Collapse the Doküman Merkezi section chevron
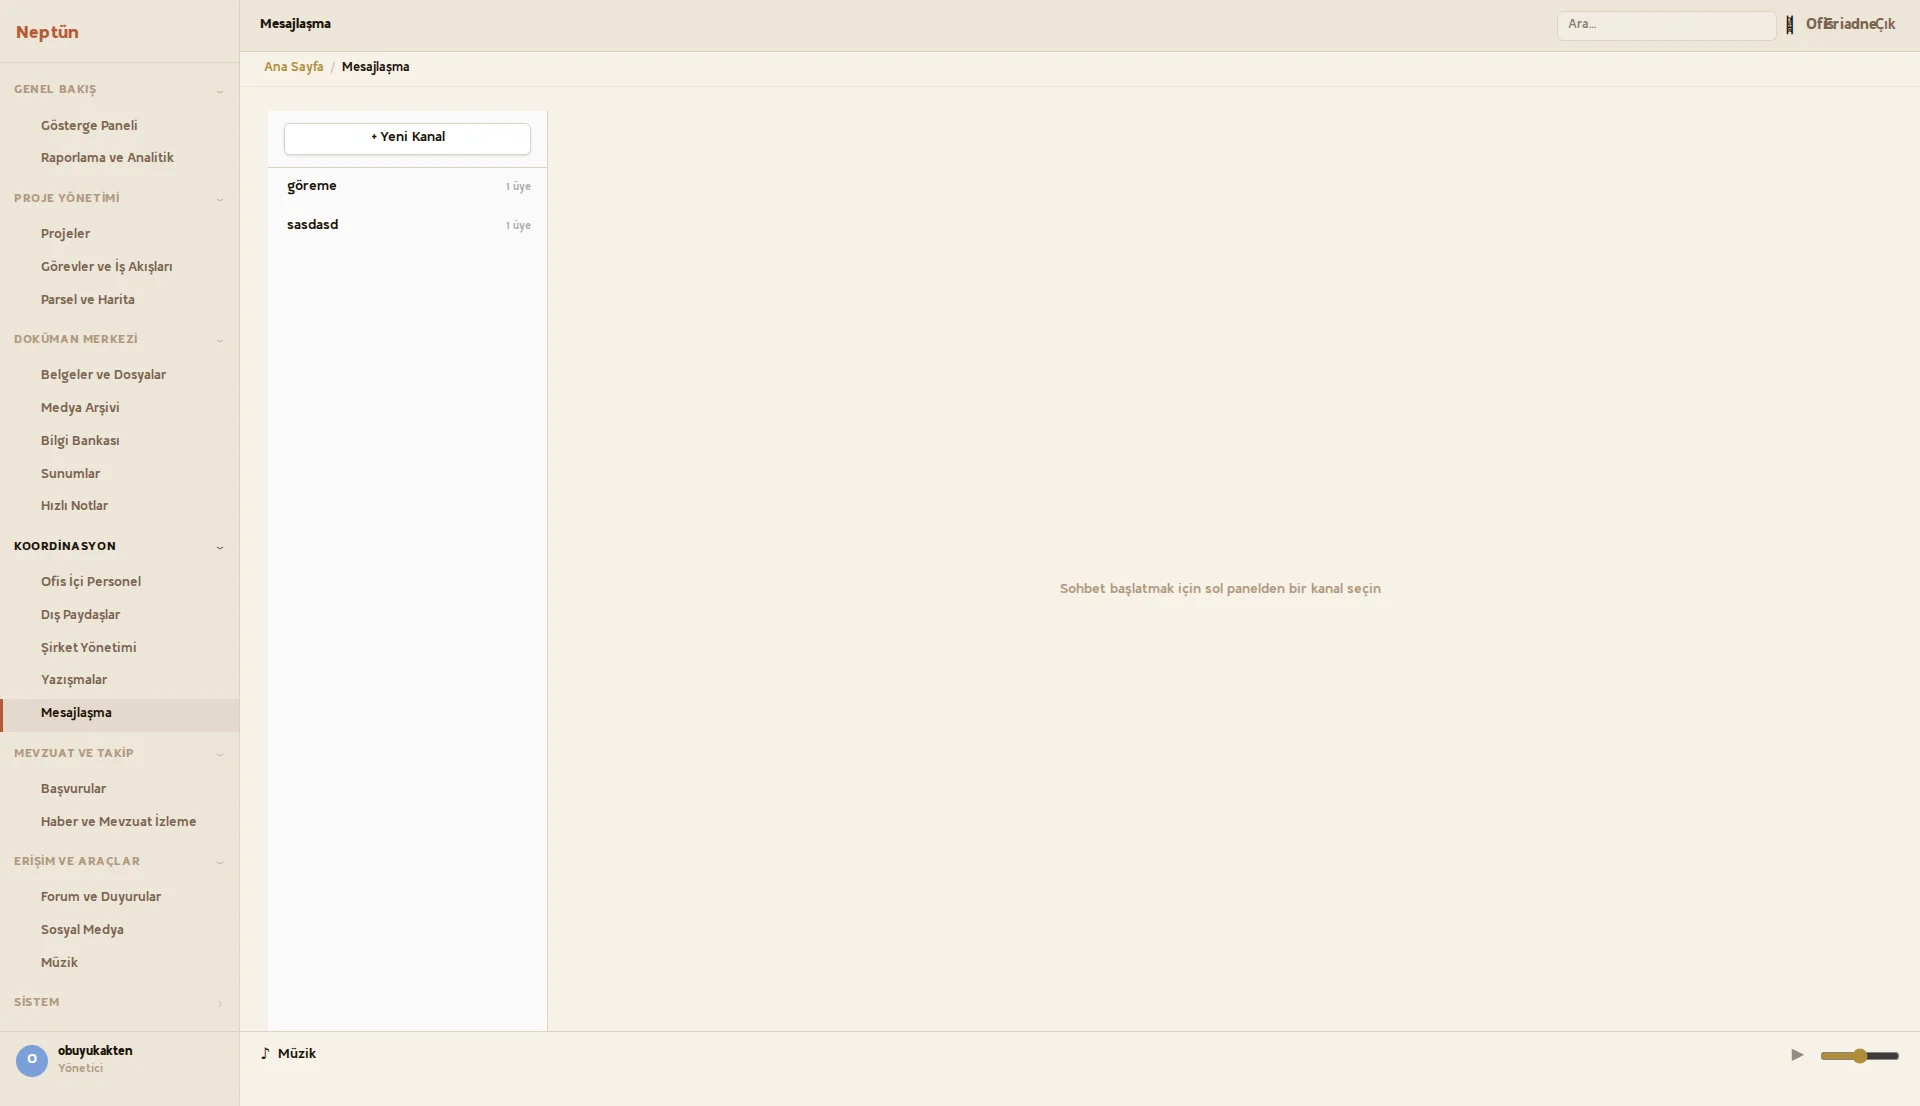This screenshot has height=1106, width=1920. click(220, 339)
